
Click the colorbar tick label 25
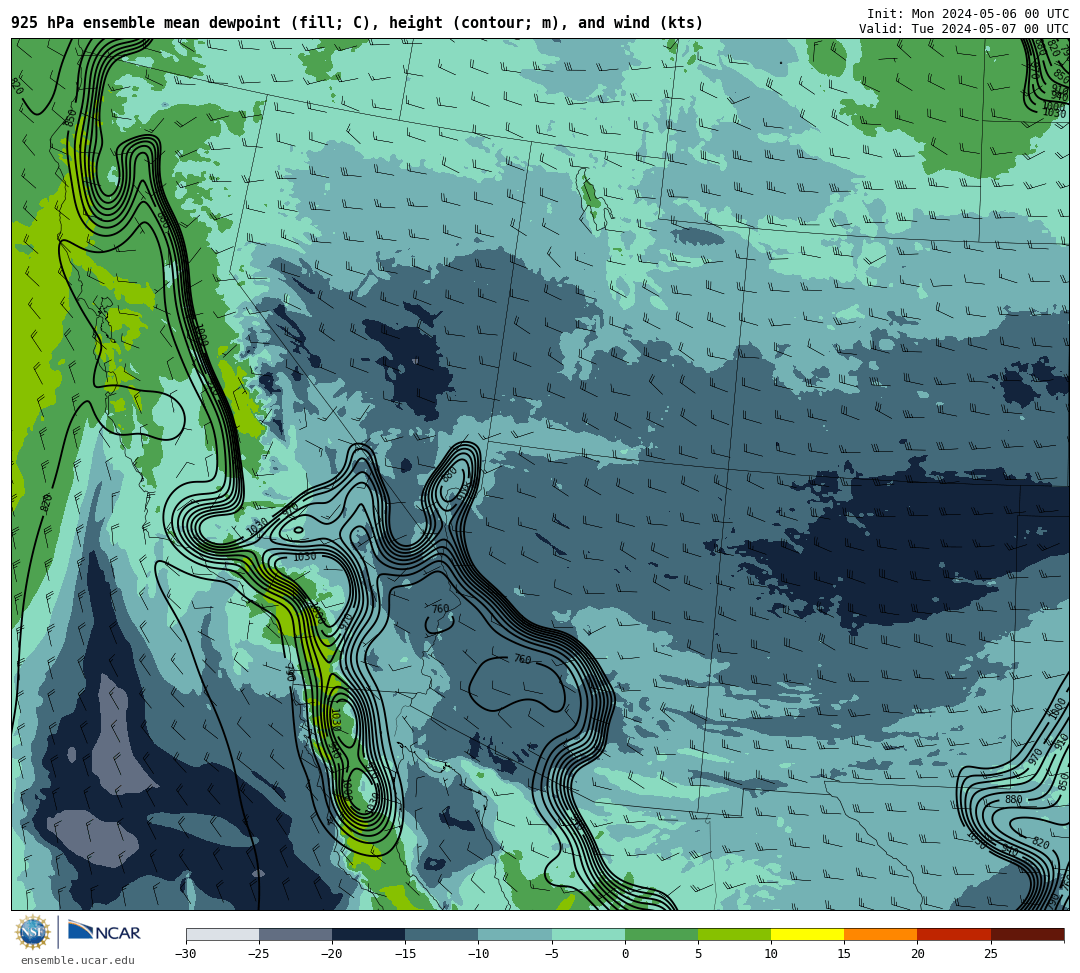[x=991, y=954]
